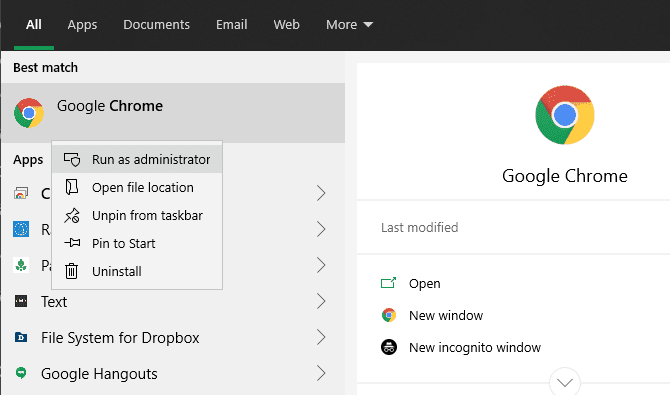This screenshot has width=670, height=395.
Task: Click the pushpin icon for Pin to Start
Action: 72,243
